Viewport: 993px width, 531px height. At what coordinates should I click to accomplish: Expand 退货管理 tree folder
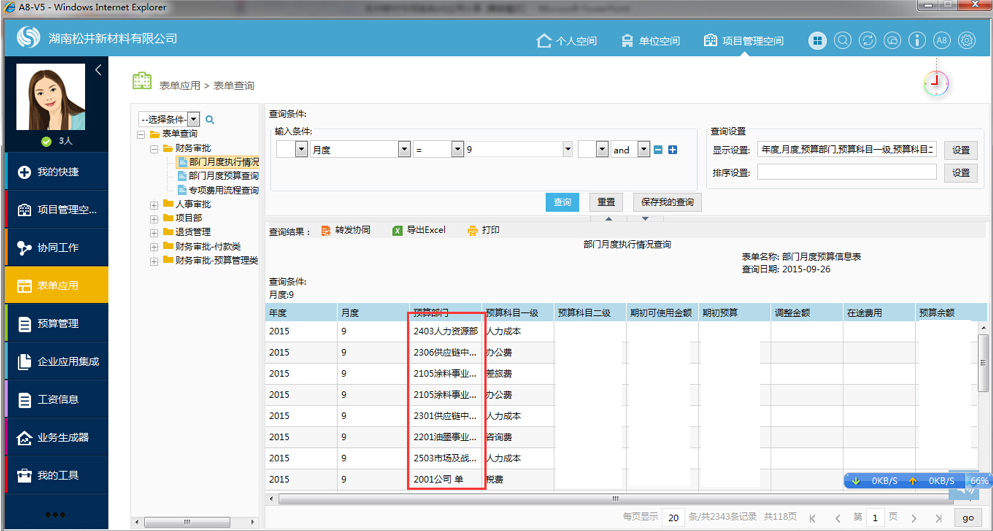(x=154, y=233)
